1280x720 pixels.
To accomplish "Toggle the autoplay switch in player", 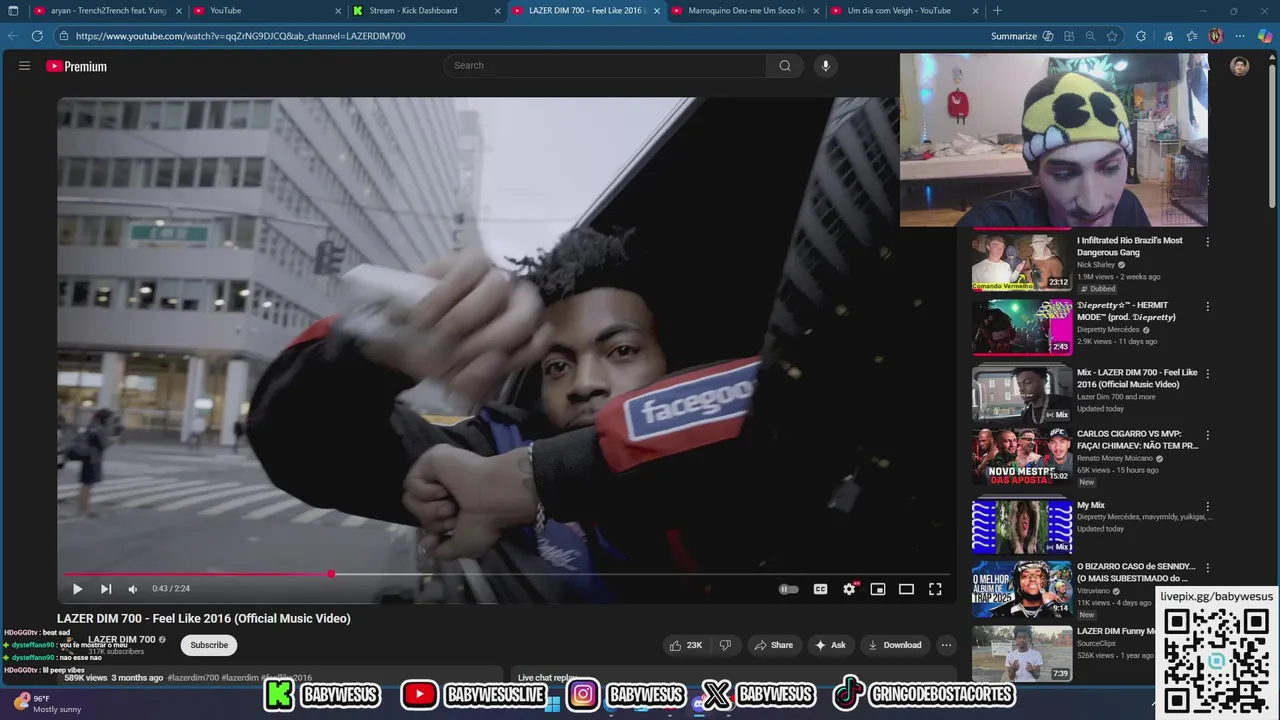I will point(789,589).
